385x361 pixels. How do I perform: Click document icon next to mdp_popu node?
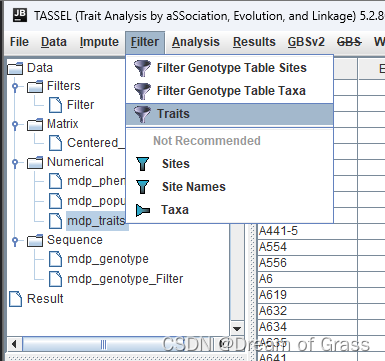pos(55,201)
